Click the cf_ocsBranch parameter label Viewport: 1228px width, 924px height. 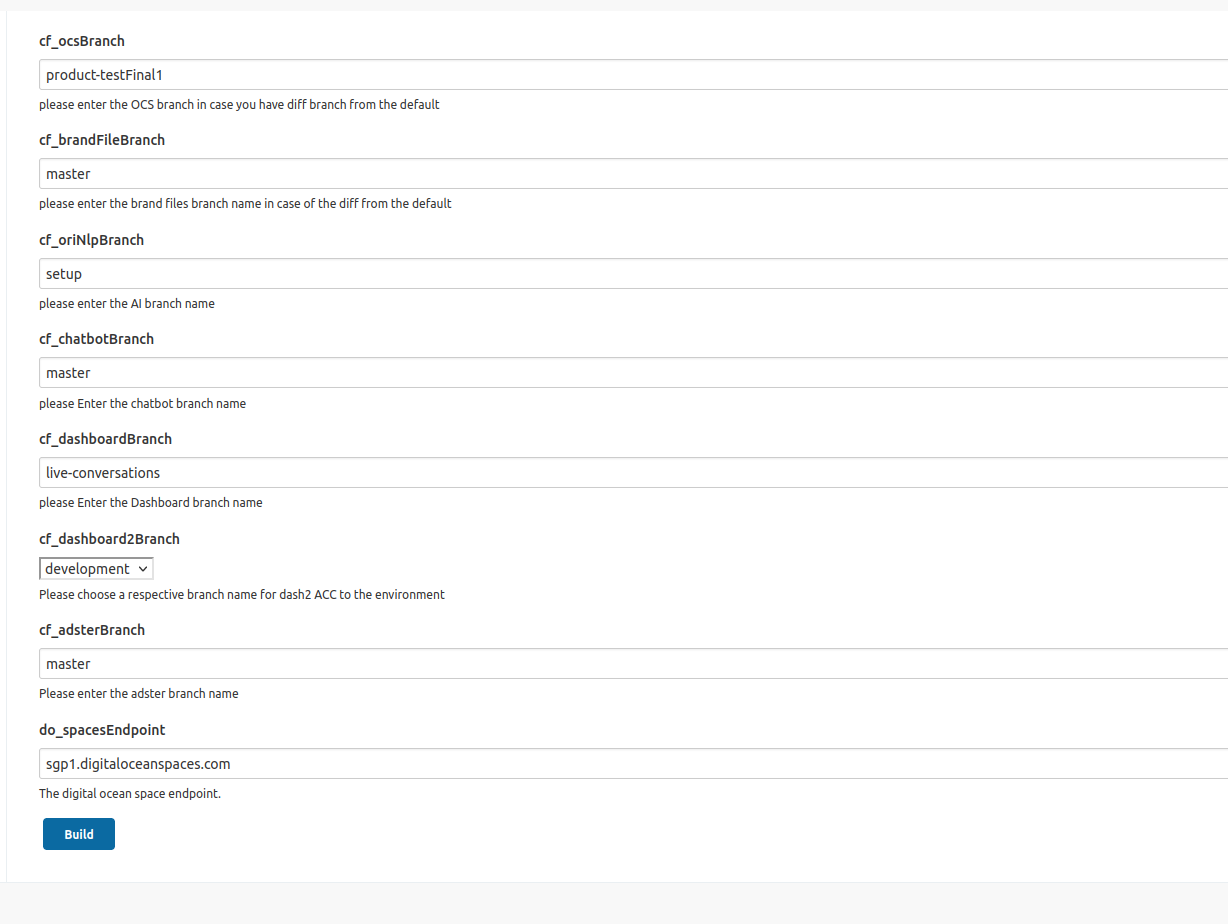point(82,41)
